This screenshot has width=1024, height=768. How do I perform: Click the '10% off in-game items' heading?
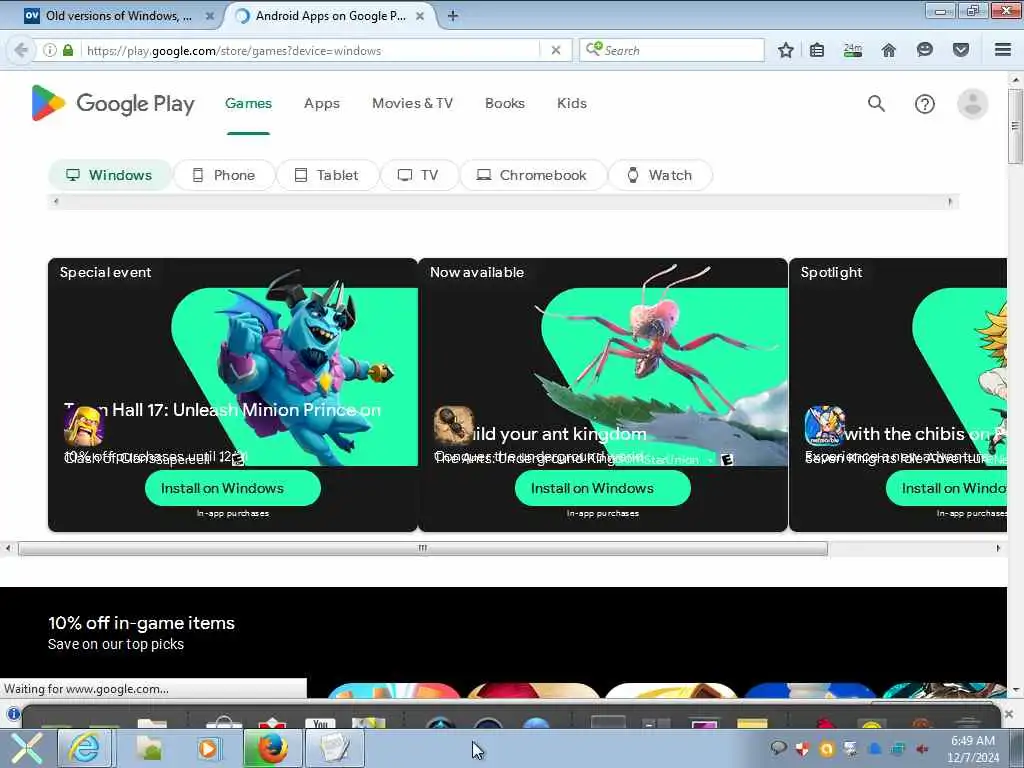click(142, 622)
